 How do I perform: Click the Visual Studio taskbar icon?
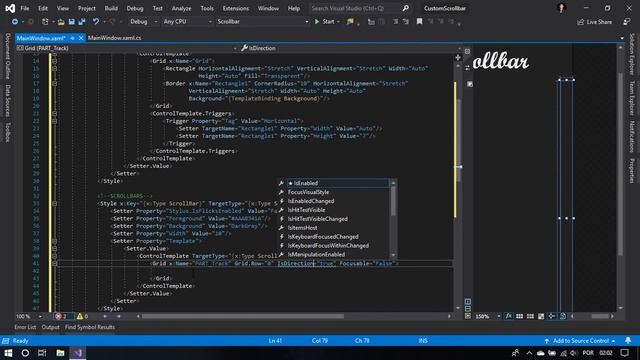click(78, 353)
